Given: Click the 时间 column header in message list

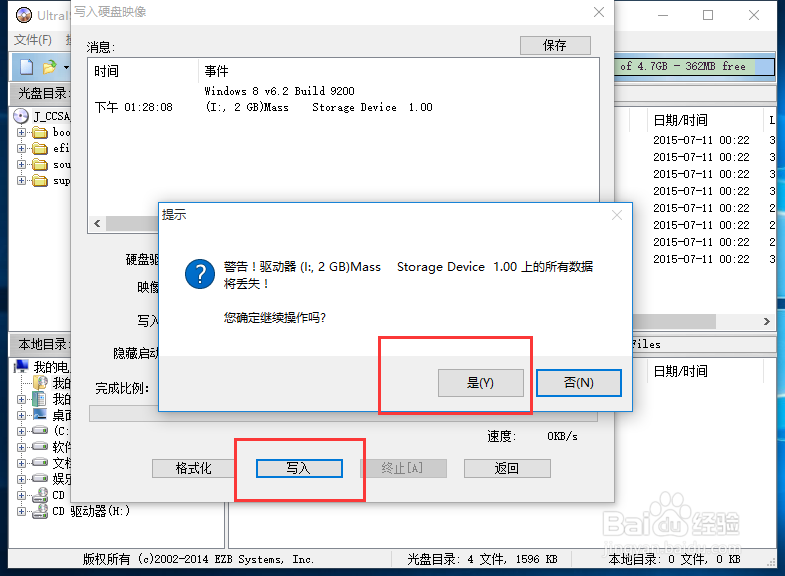Looking at the screenshot, I should 143,71.
